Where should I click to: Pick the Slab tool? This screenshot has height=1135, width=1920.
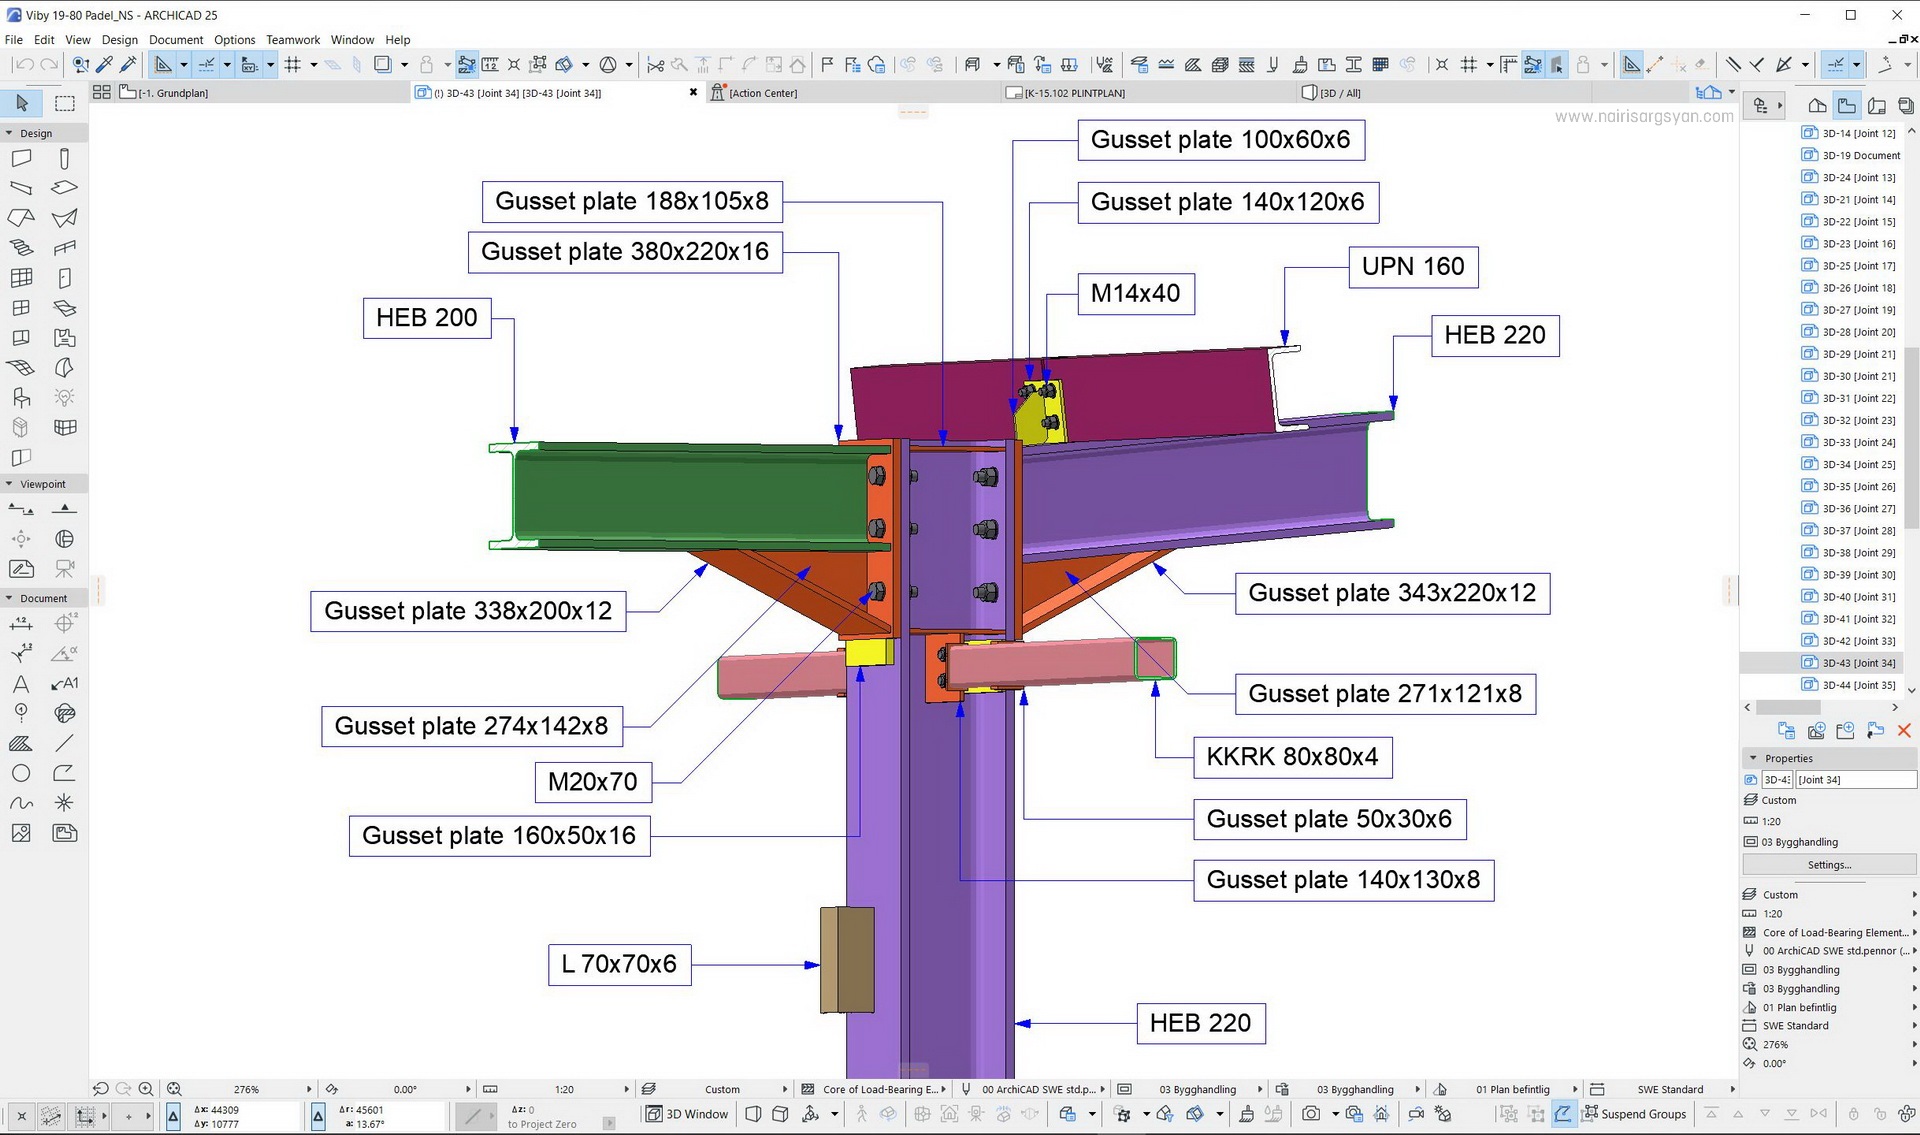pyautogui.click(x=65, y=188)
